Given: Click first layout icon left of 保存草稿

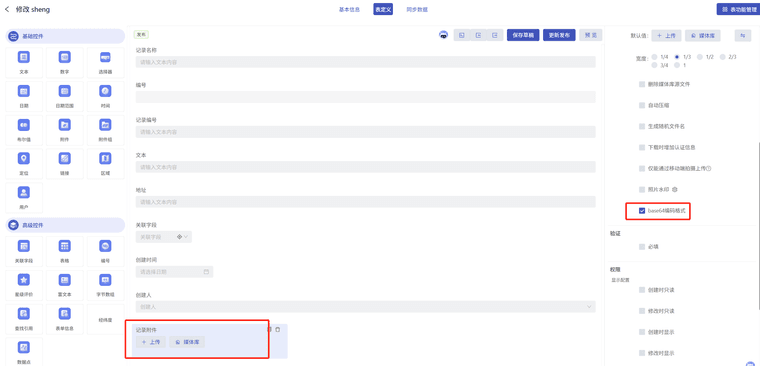Looking at the screenshot, I should coord(462,35).
